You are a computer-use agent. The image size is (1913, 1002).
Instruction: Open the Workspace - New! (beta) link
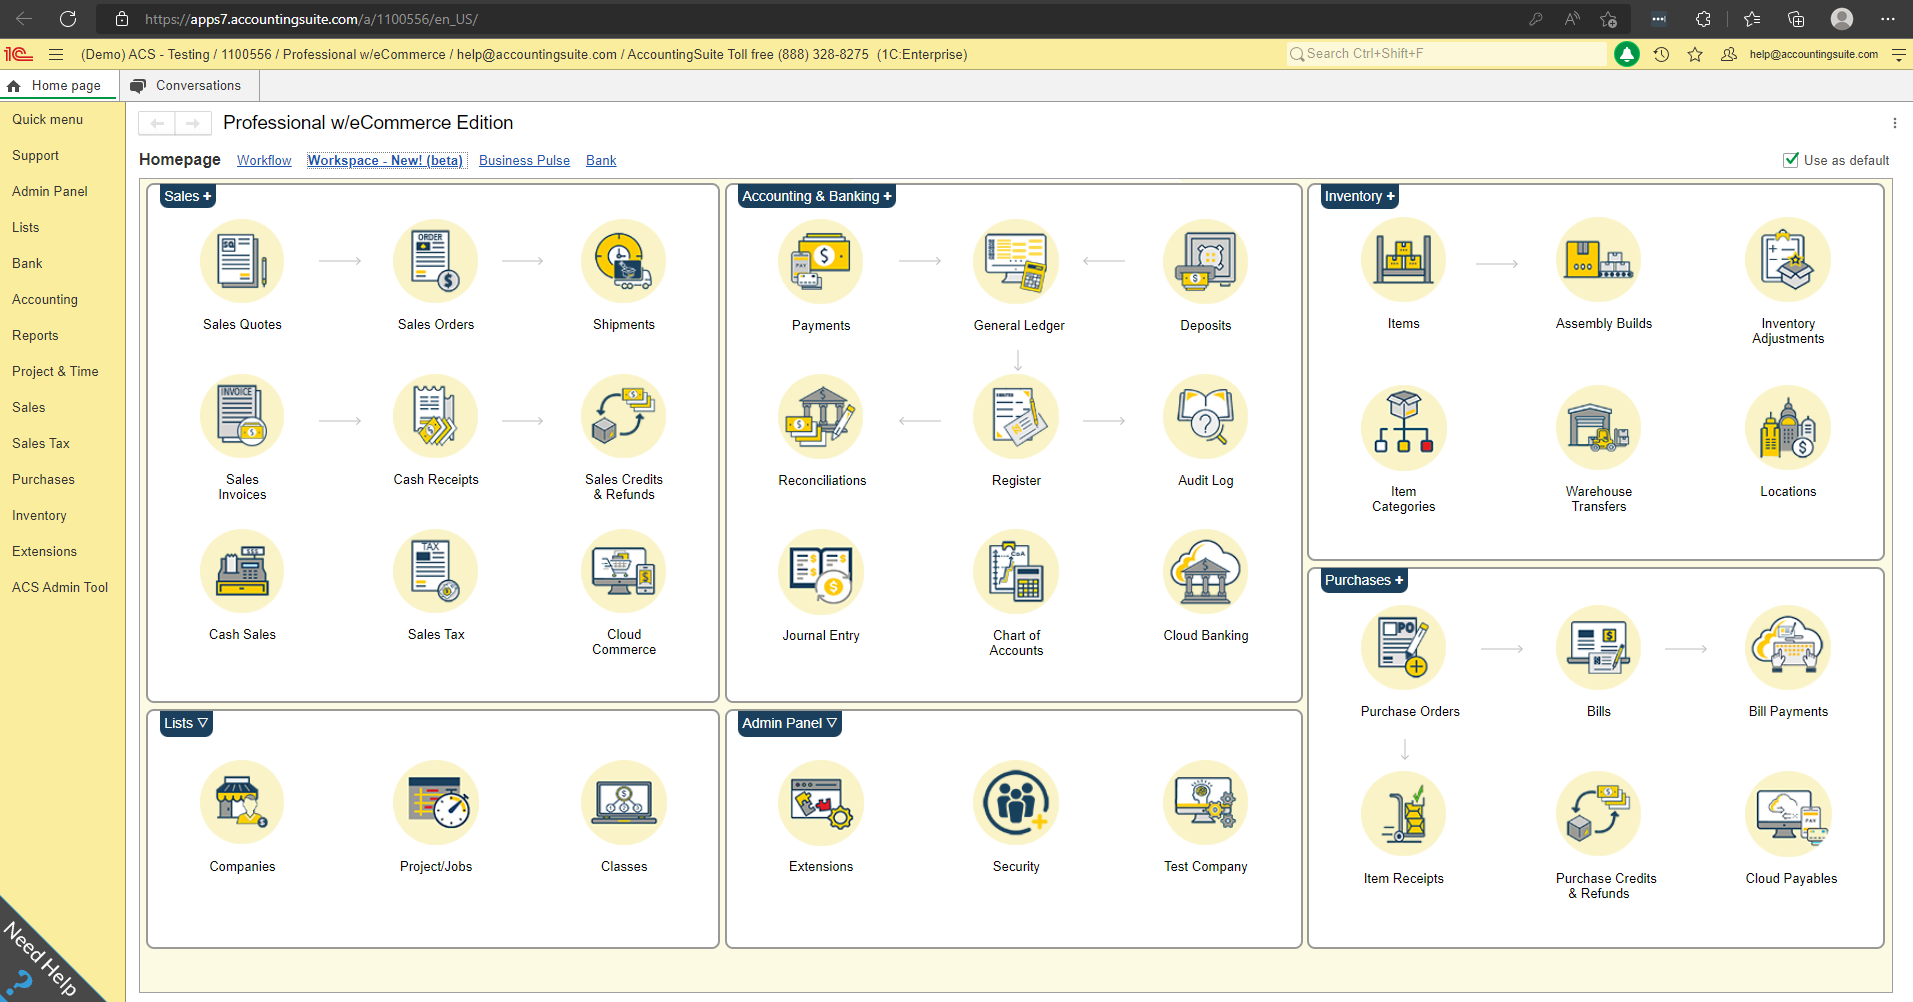click(x=385, y=160)
